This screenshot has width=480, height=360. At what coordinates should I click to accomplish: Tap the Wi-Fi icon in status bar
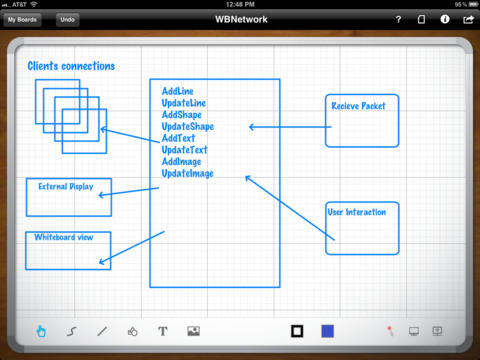click(34, 4)
